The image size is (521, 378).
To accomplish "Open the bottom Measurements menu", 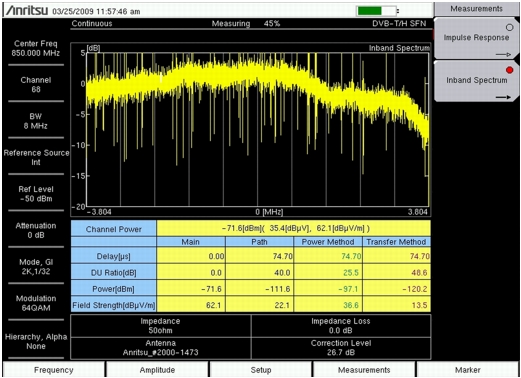I will point(364,370).
